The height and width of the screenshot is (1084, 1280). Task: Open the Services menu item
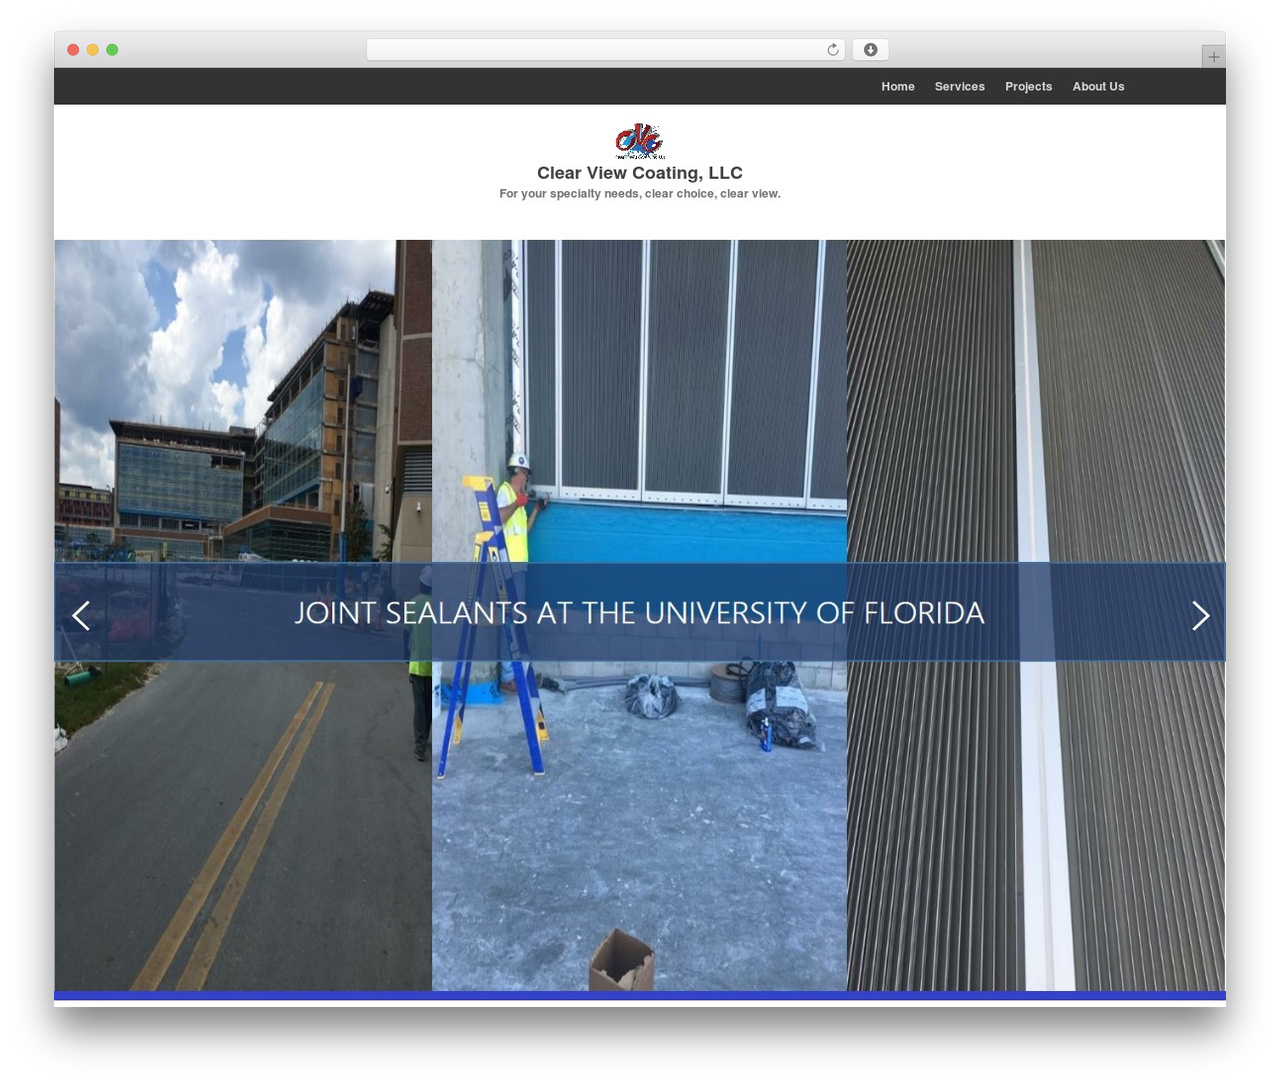(x=959, y=87)
